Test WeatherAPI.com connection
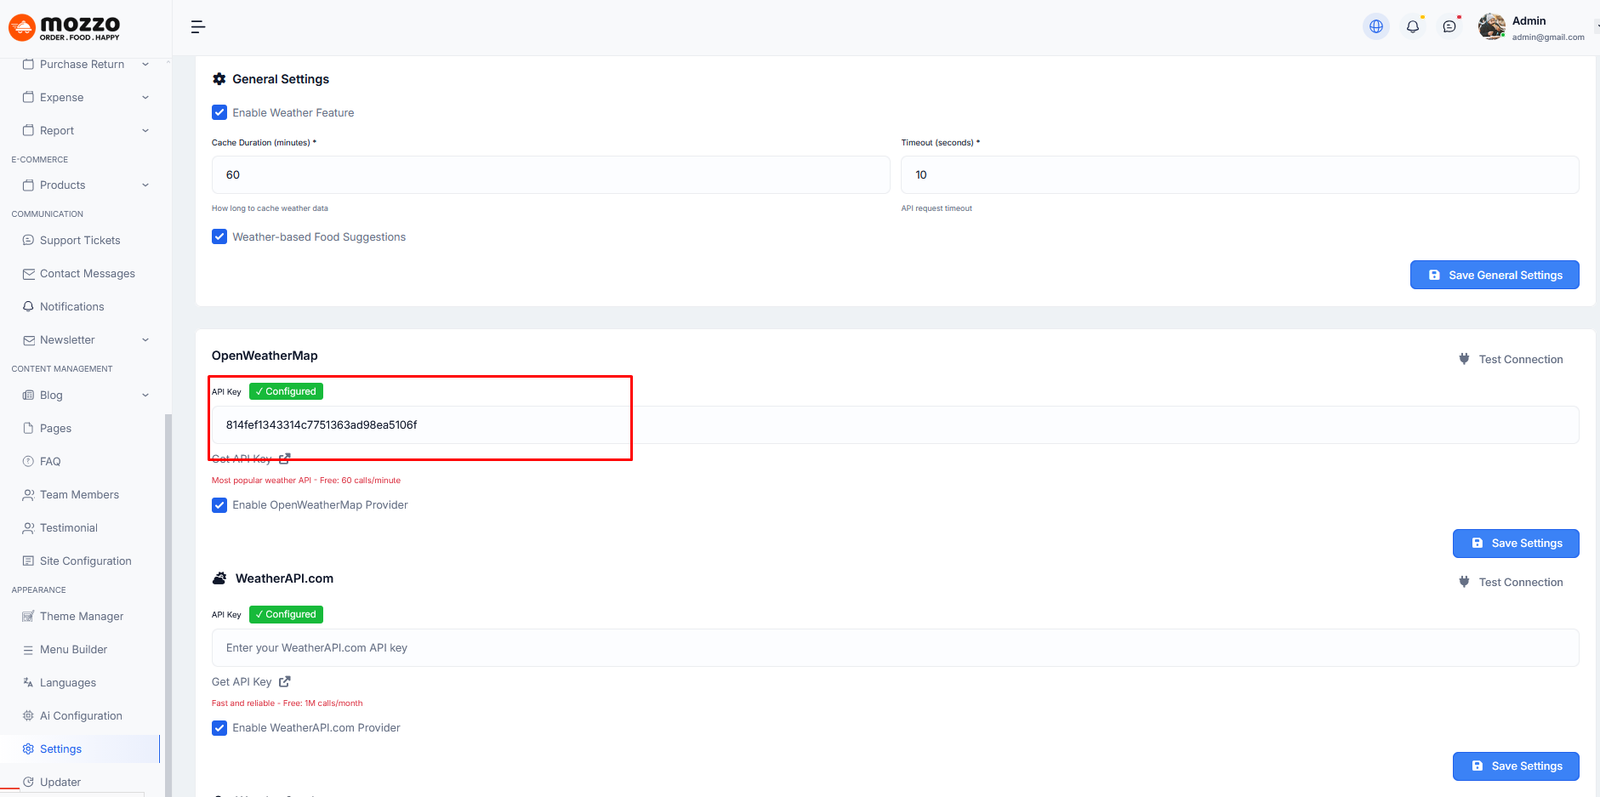This screenshot has width=1600, height=797. coord(1511,582)
